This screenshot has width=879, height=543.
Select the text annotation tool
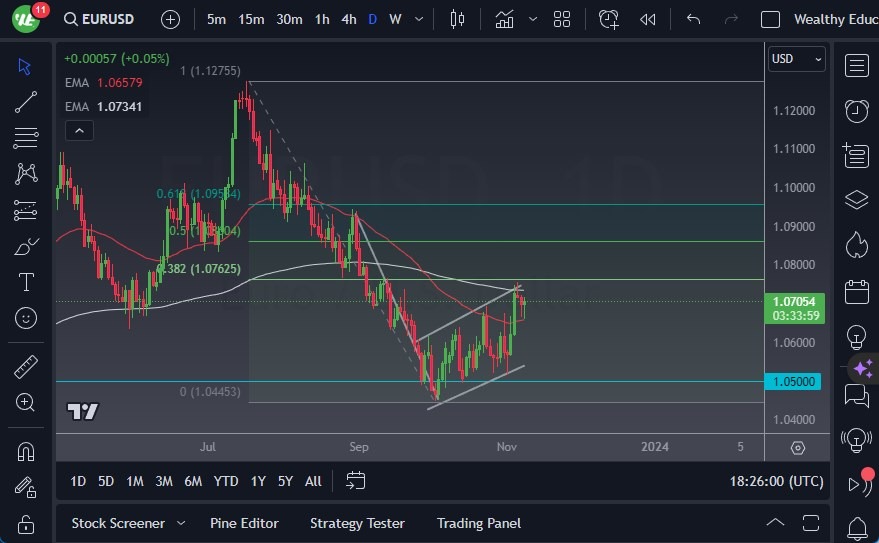click(26, 282)
